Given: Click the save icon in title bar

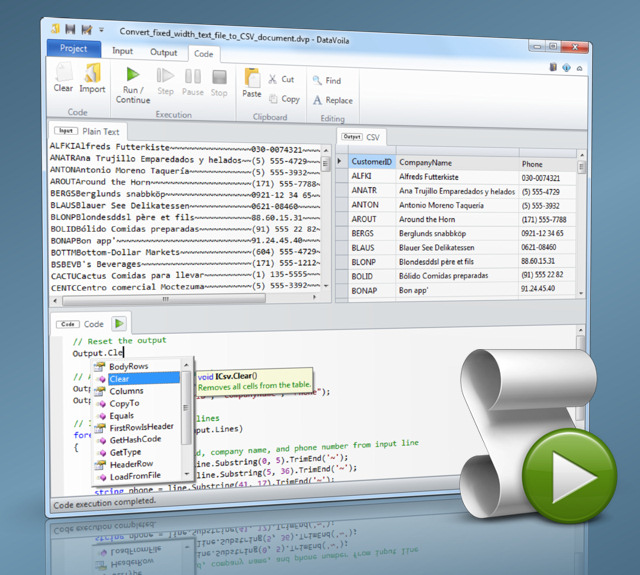Looking at the screenshot, I should click(70, 29).
